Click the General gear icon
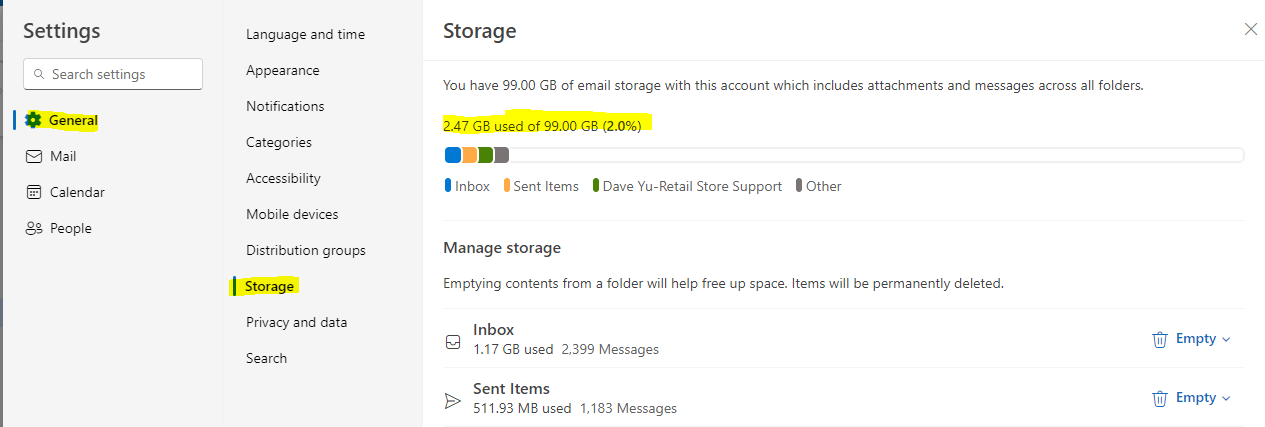This screenshot has height=427, width=1265. click(33, 120)
